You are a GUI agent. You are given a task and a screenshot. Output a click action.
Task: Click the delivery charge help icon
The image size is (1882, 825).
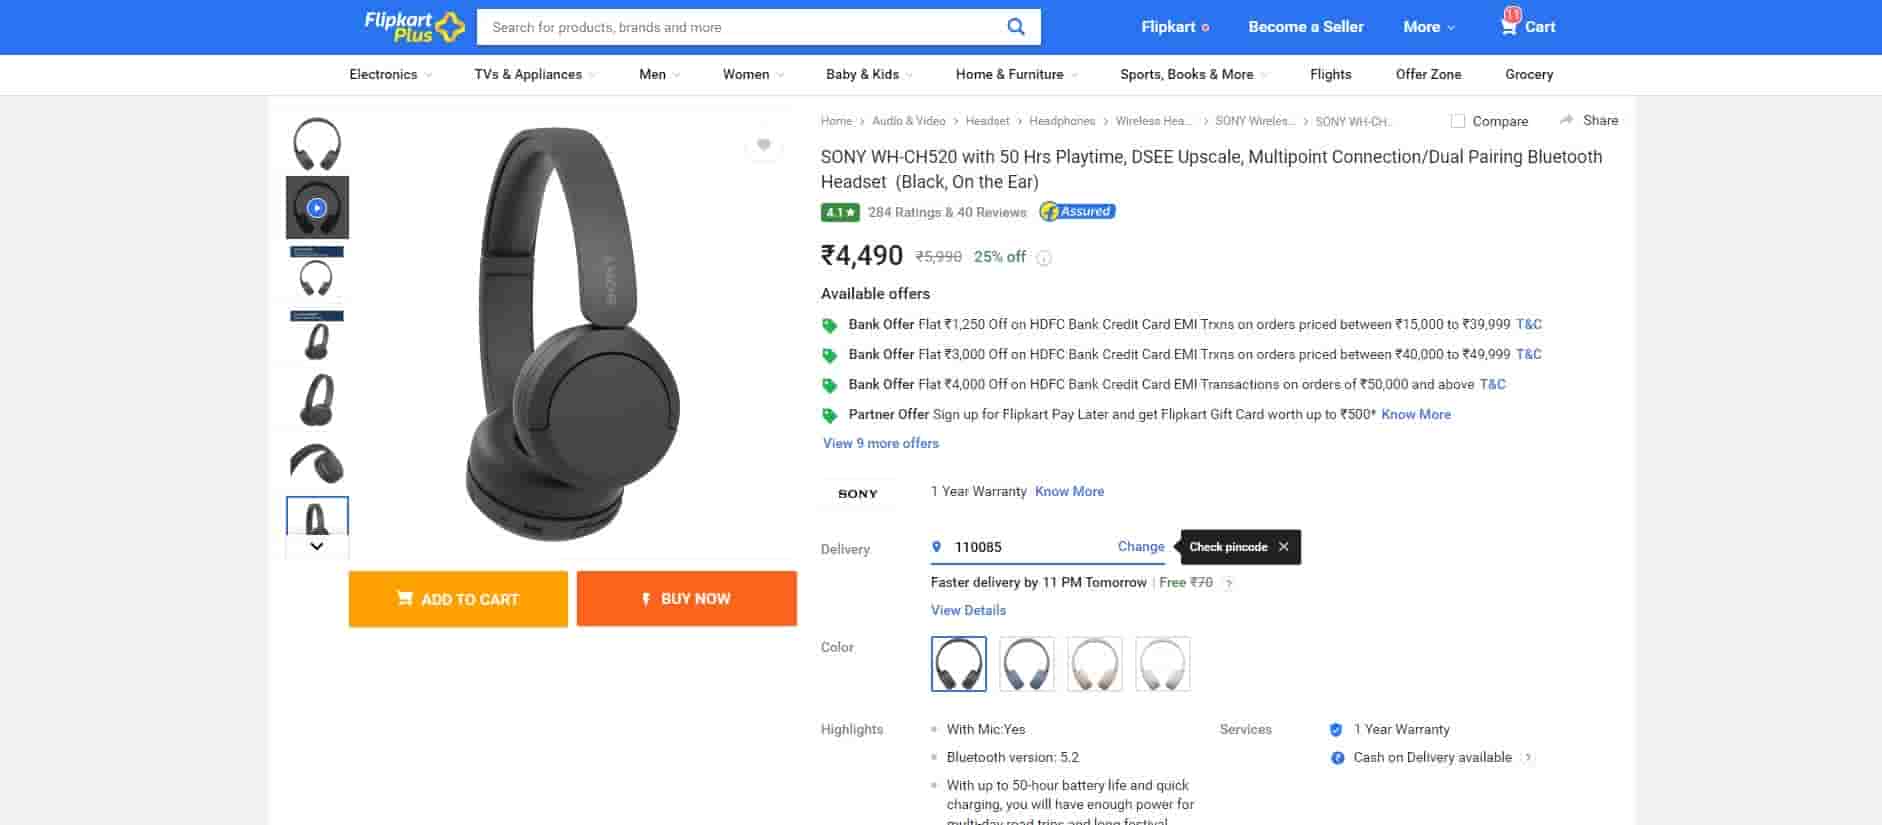click(1229, 583)
